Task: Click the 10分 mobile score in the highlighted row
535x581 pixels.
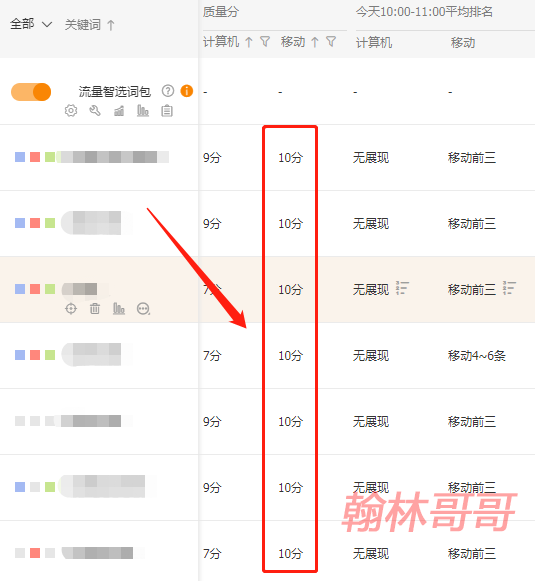Action: coord(290,289)
